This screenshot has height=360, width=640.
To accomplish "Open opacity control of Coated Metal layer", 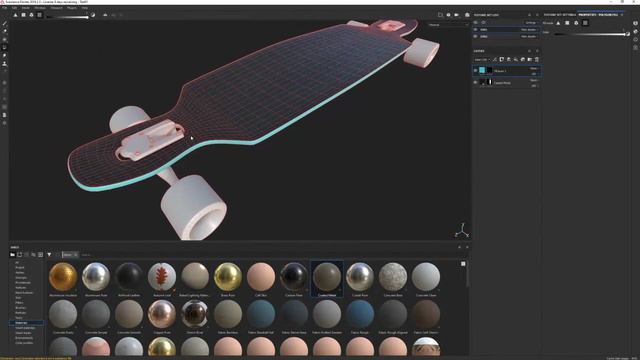I will coord(534,85).
